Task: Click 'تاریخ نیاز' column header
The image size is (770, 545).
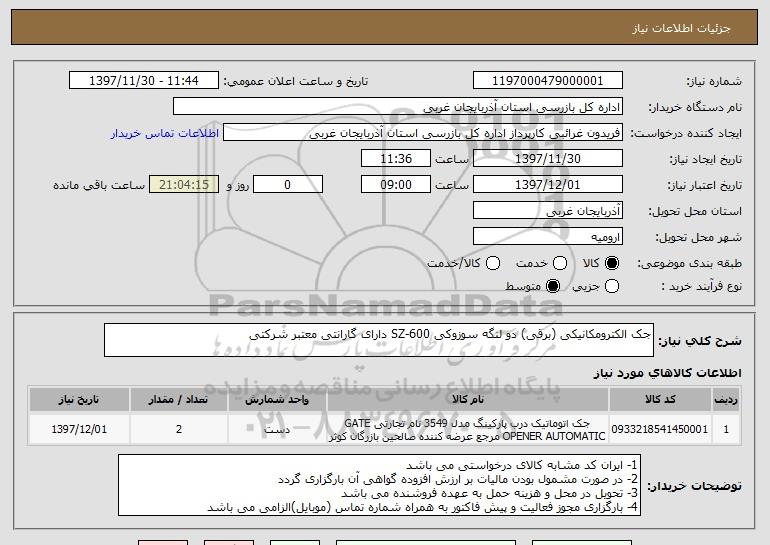Action: tap(79, 400)
